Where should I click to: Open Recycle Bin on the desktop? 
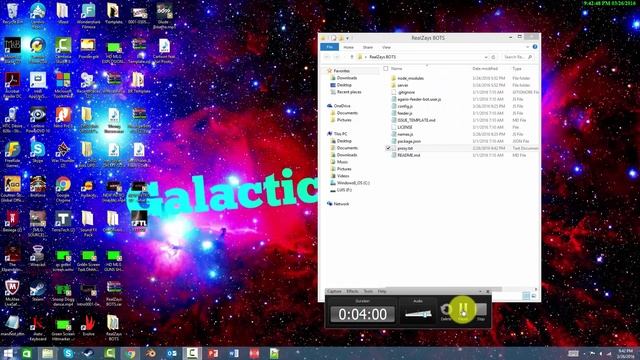12,13
